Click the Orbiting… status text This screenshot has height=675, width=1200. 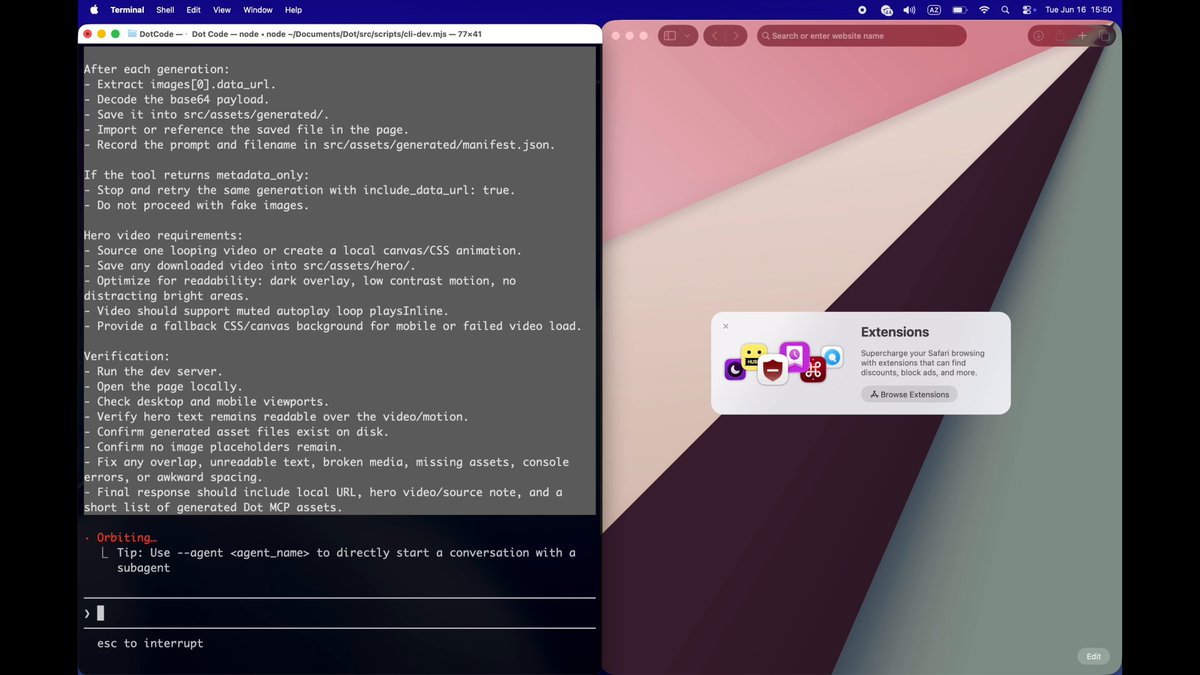pos(127,538)
